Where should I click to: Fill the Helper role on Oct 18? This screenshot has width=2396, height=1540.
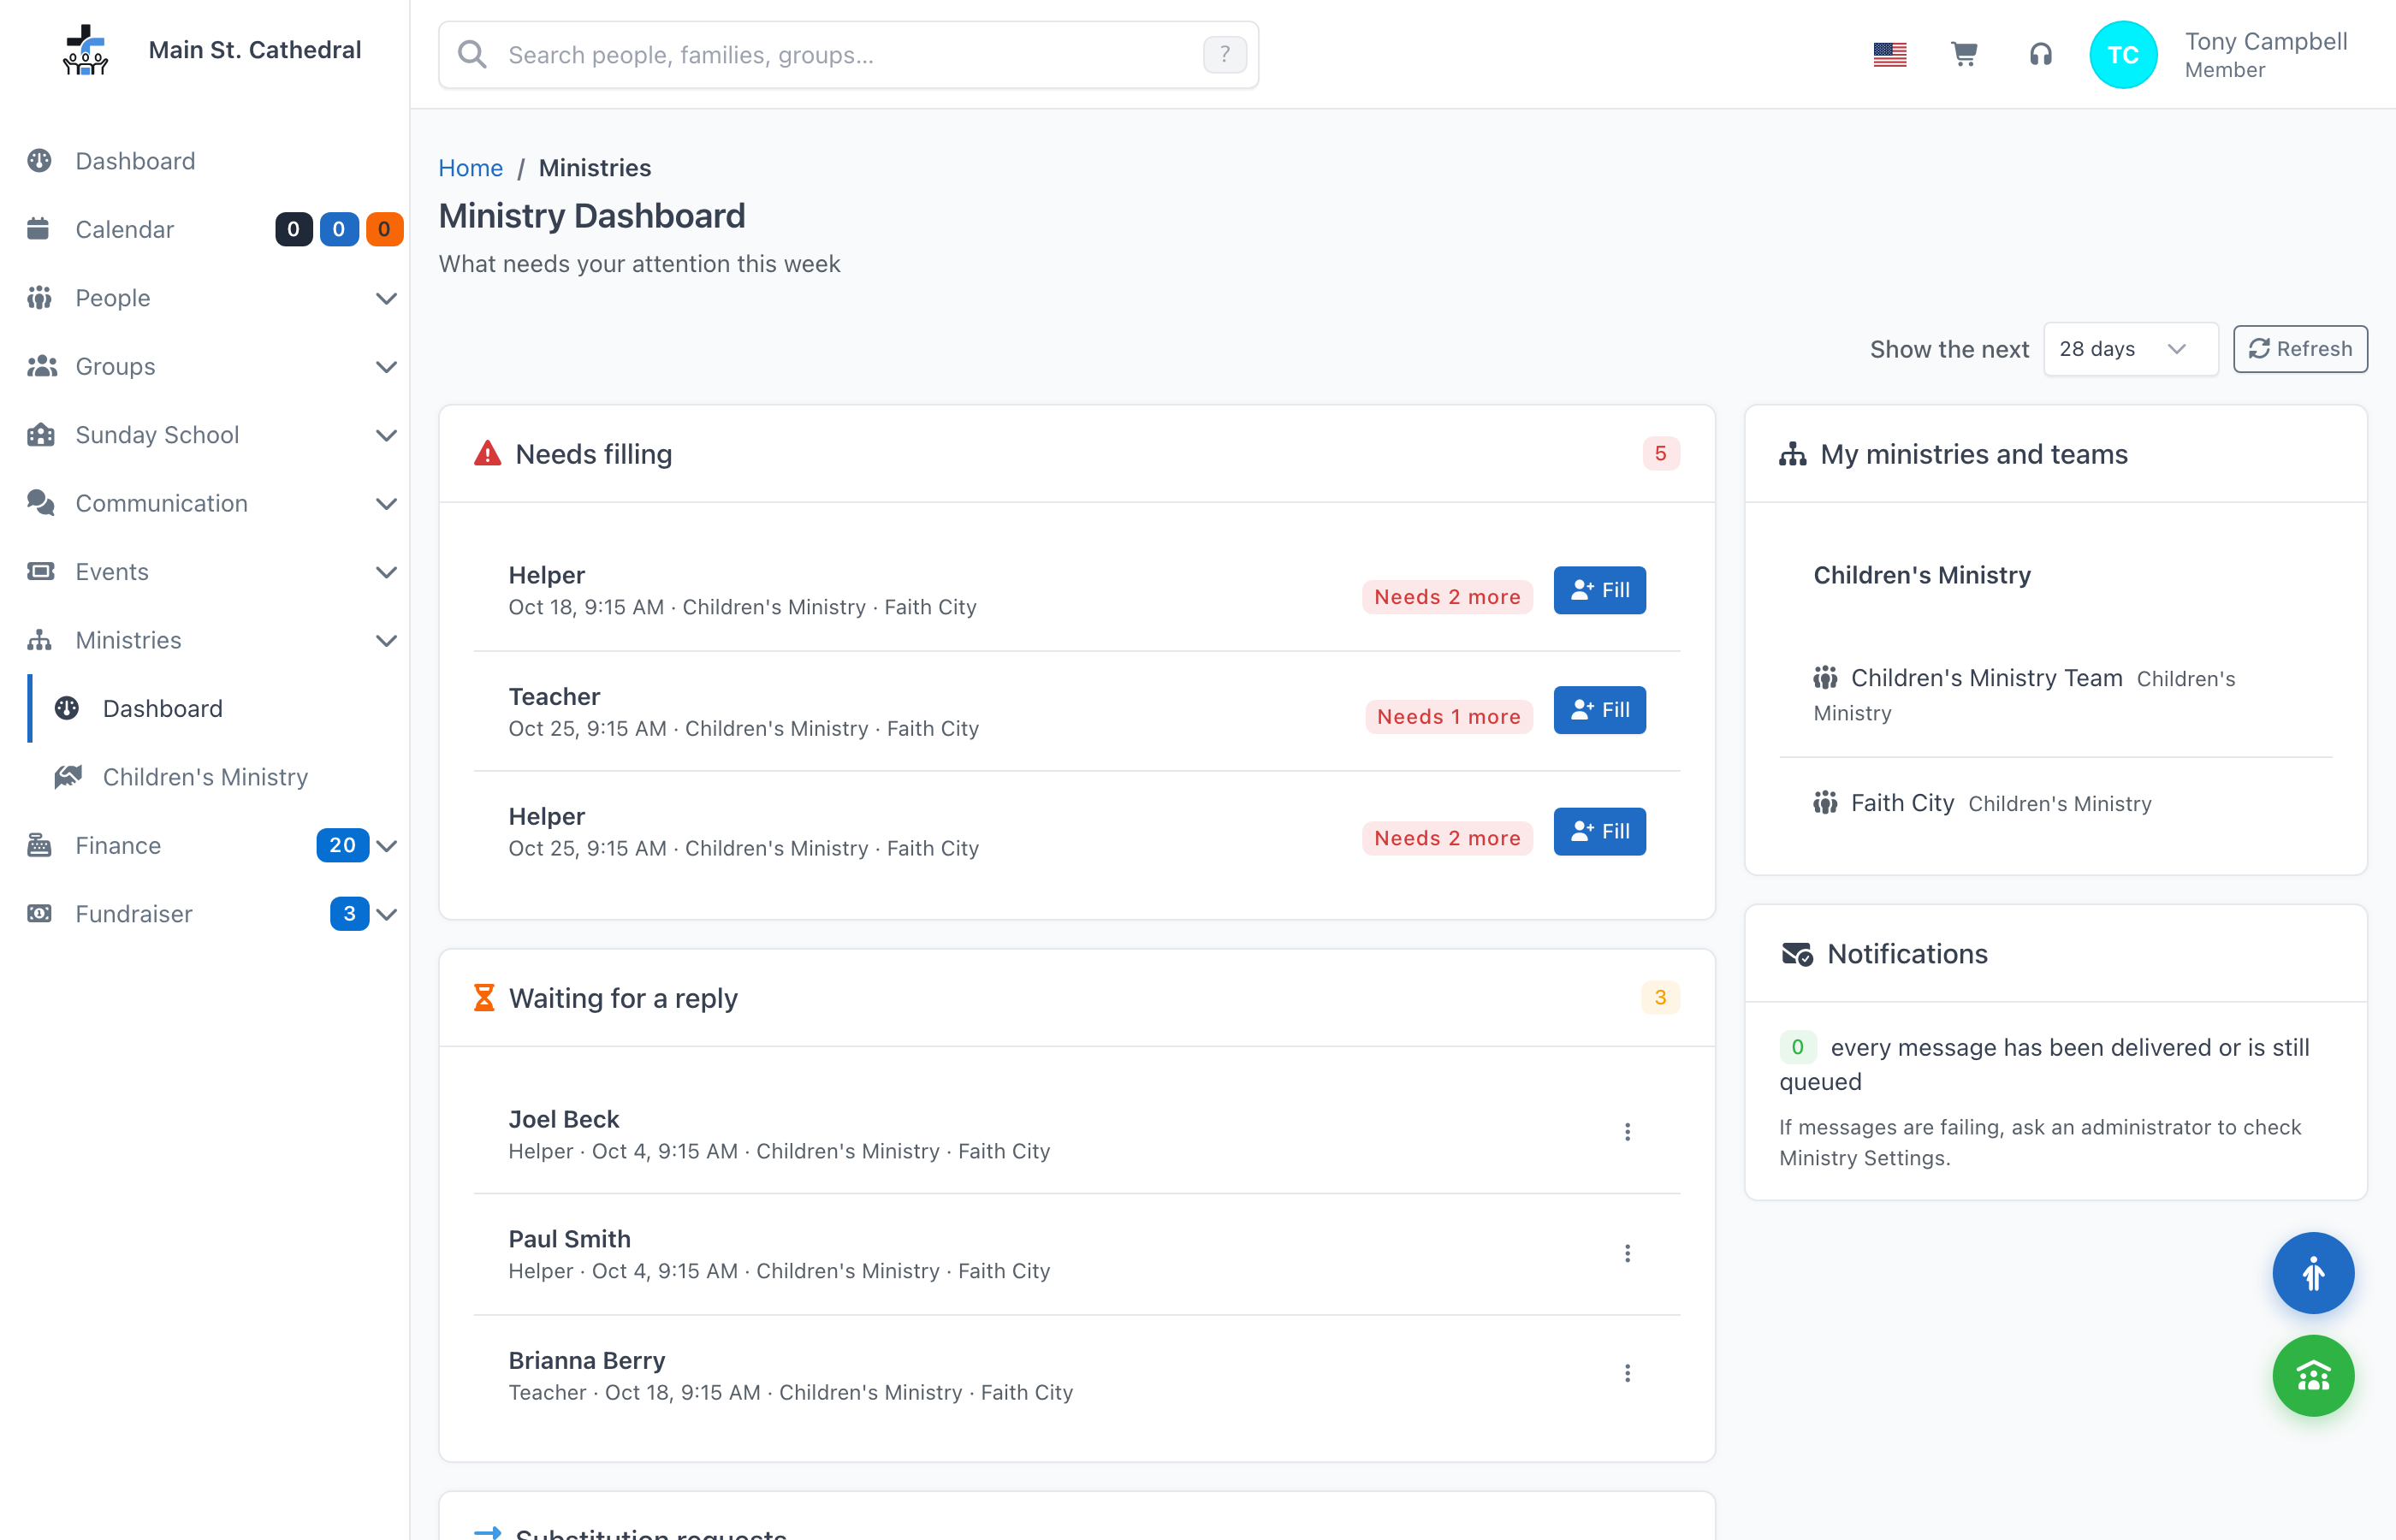(x=1599, y=590)
